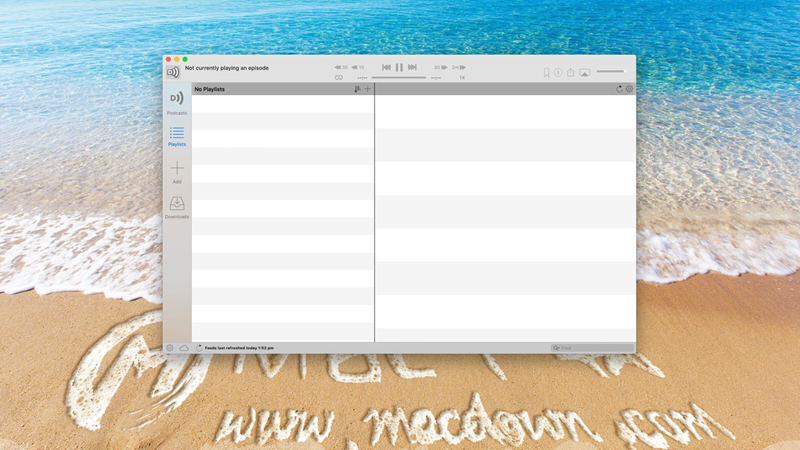Click 'Feeds last refreshed today' status text
Screen dimensions: 800x450
pos(239,348)
